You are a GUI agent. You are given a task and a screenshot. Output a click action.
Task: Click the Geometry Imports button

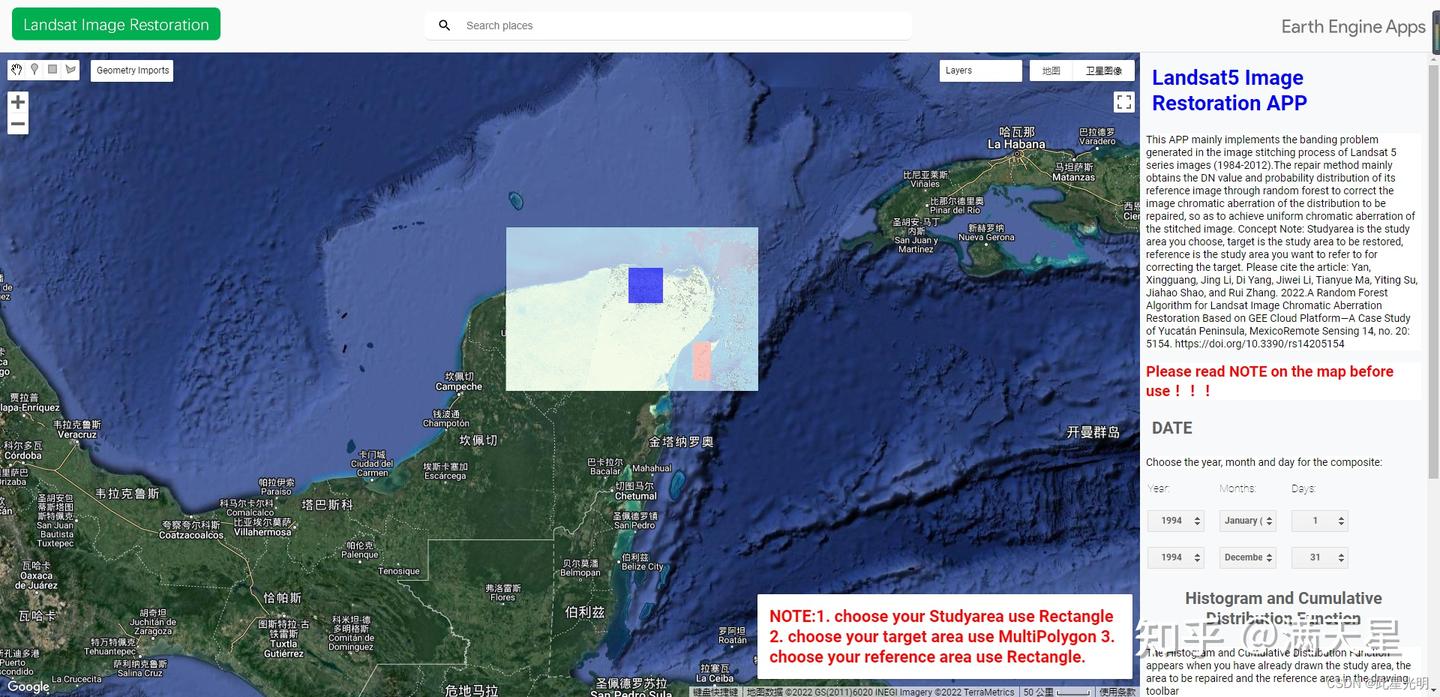tap(131, 70)
